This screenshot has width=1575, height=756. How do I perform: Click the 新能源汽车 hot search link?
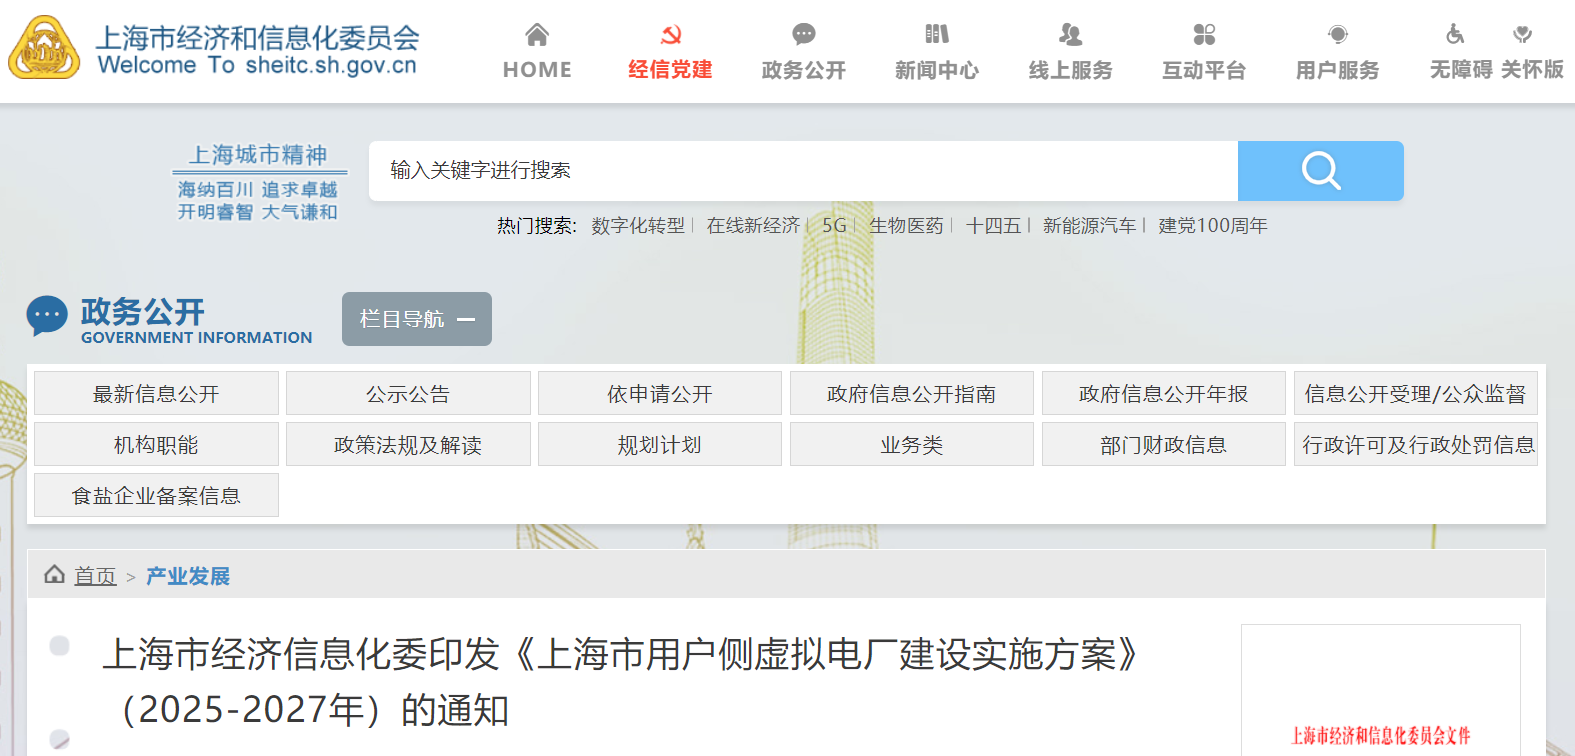[x=1089, y=226]
